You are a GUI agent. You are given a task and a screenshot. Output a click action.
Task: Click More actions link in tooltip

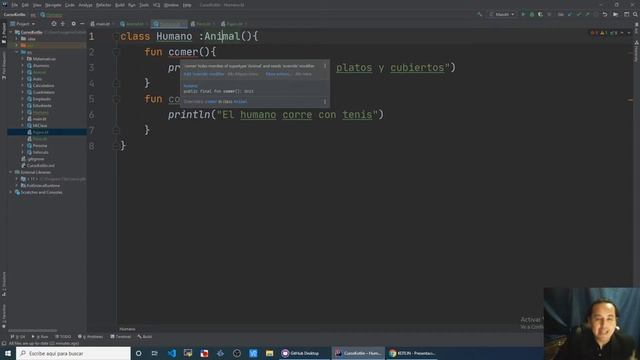coord(278,74)
